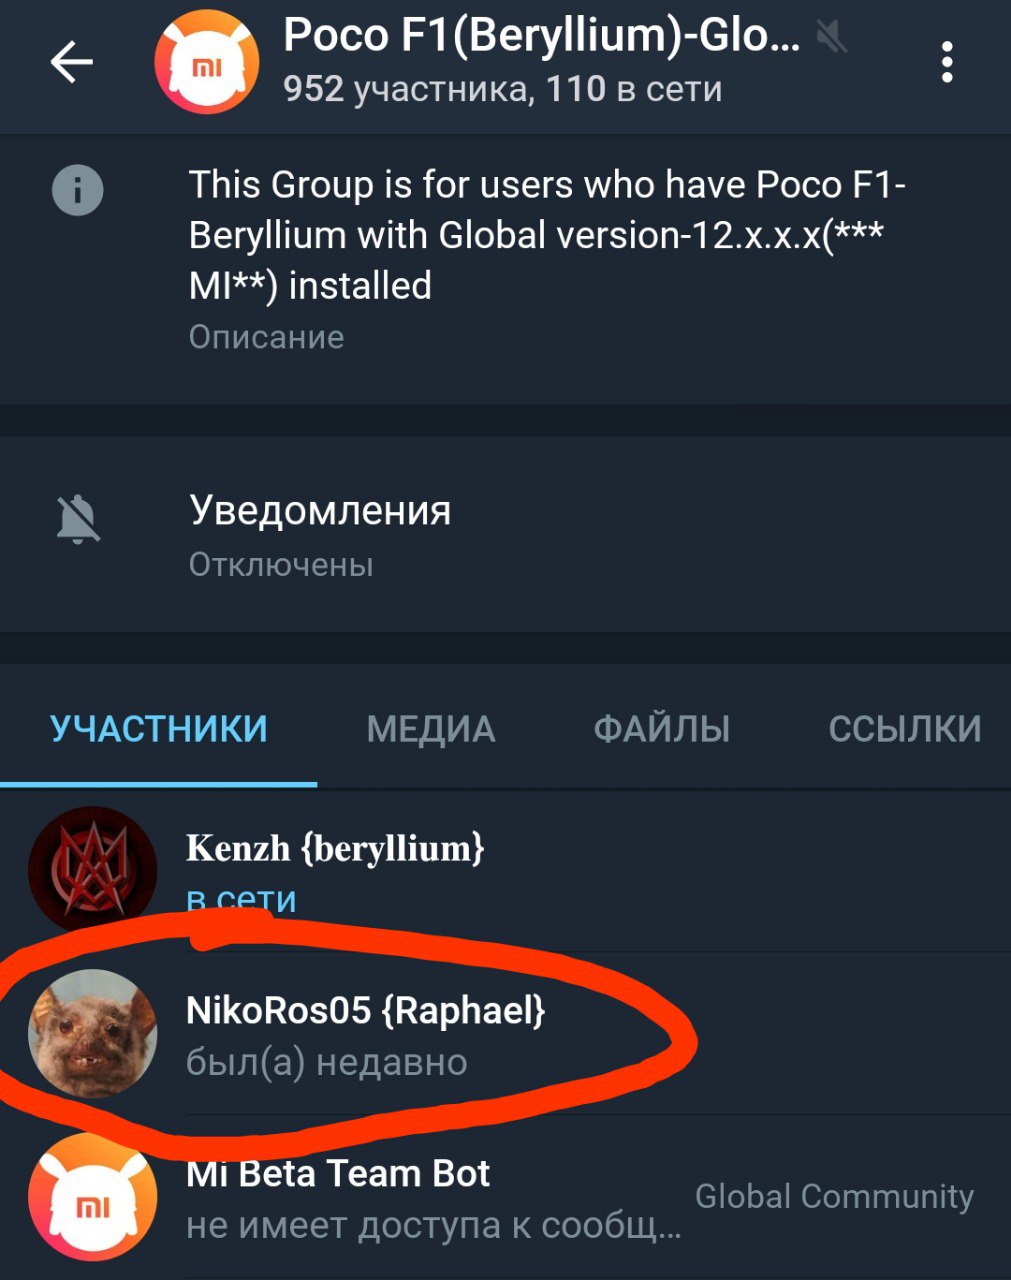Tap the info circle icon
Screen dimensions: 1011x1280
(77, 189)
